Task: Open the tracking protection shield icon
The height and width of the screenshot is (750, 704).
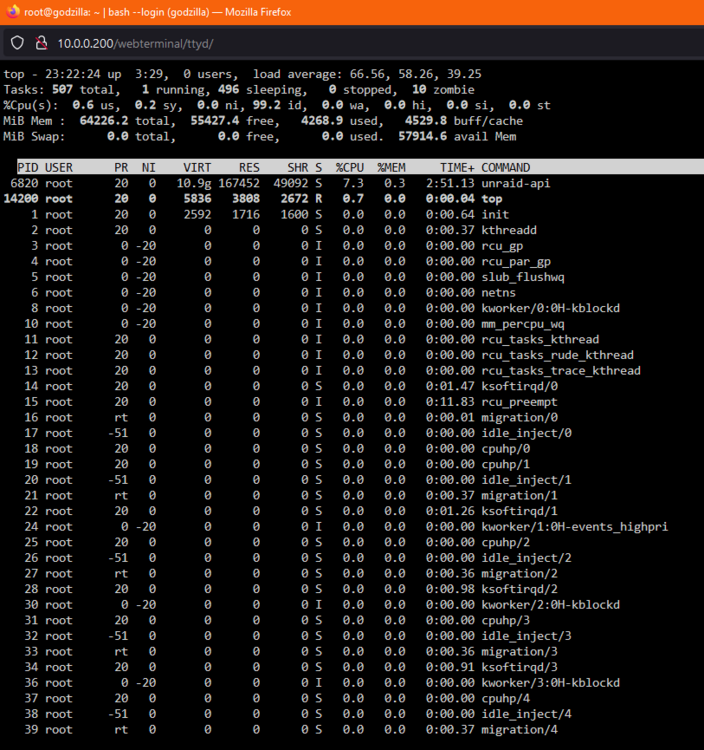Action: [x=17, y=43]
